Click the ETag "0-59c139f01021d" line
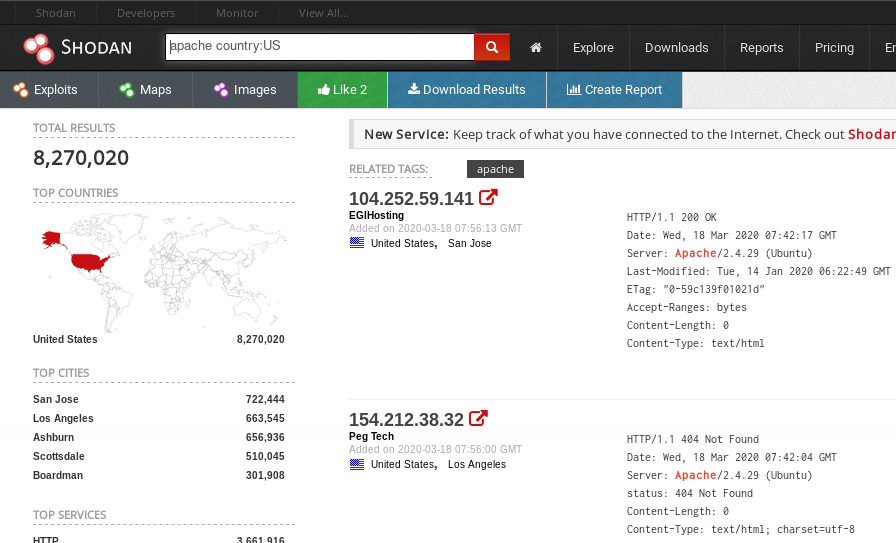 point(695,289)
